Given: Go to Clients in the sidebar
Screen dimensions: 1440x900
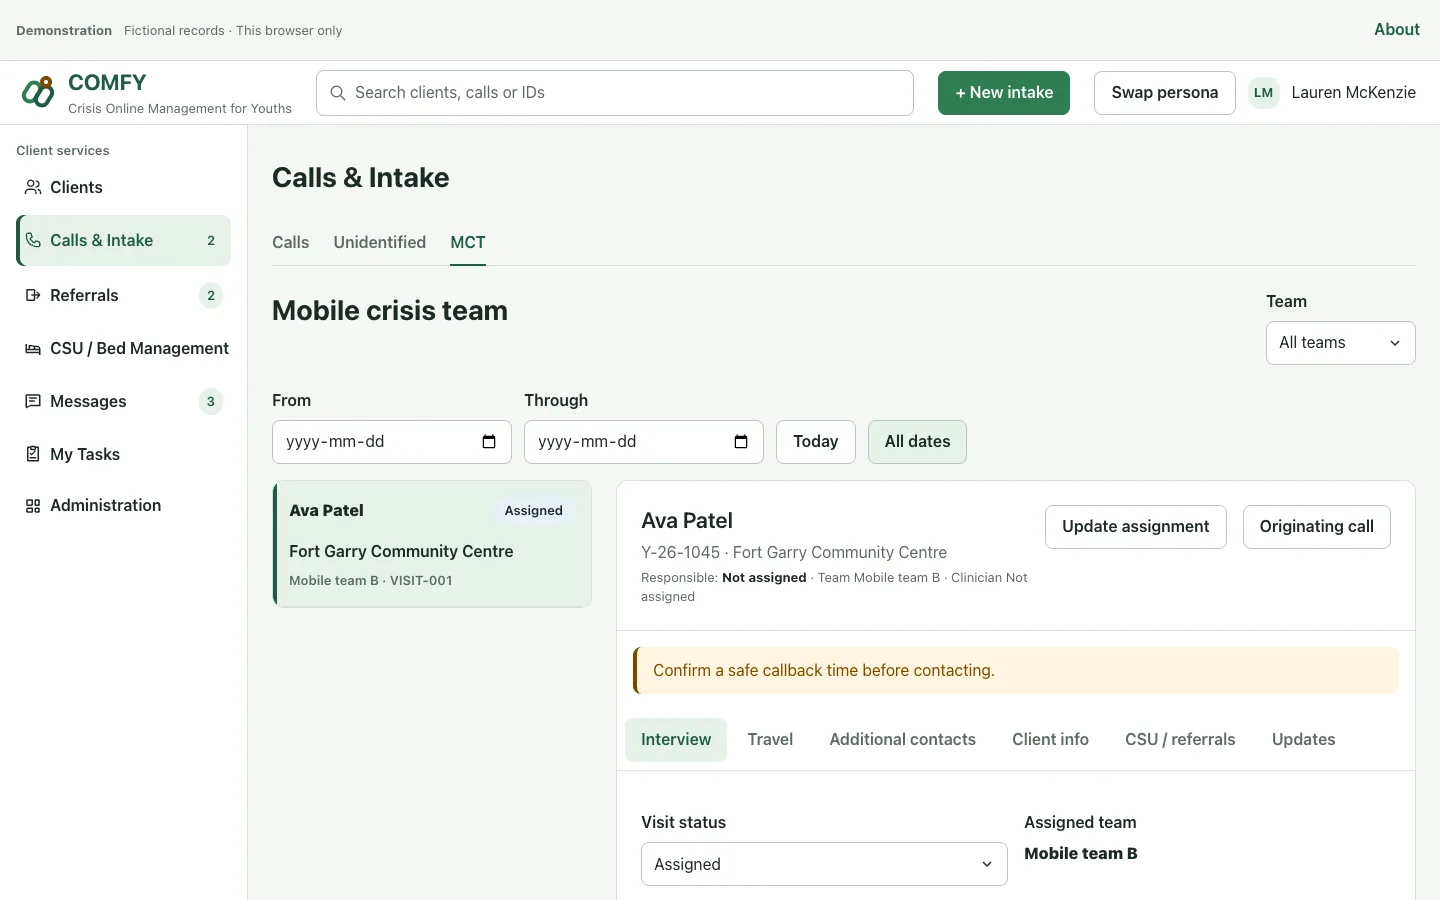Looking at the screenshot, I should 123,187.
